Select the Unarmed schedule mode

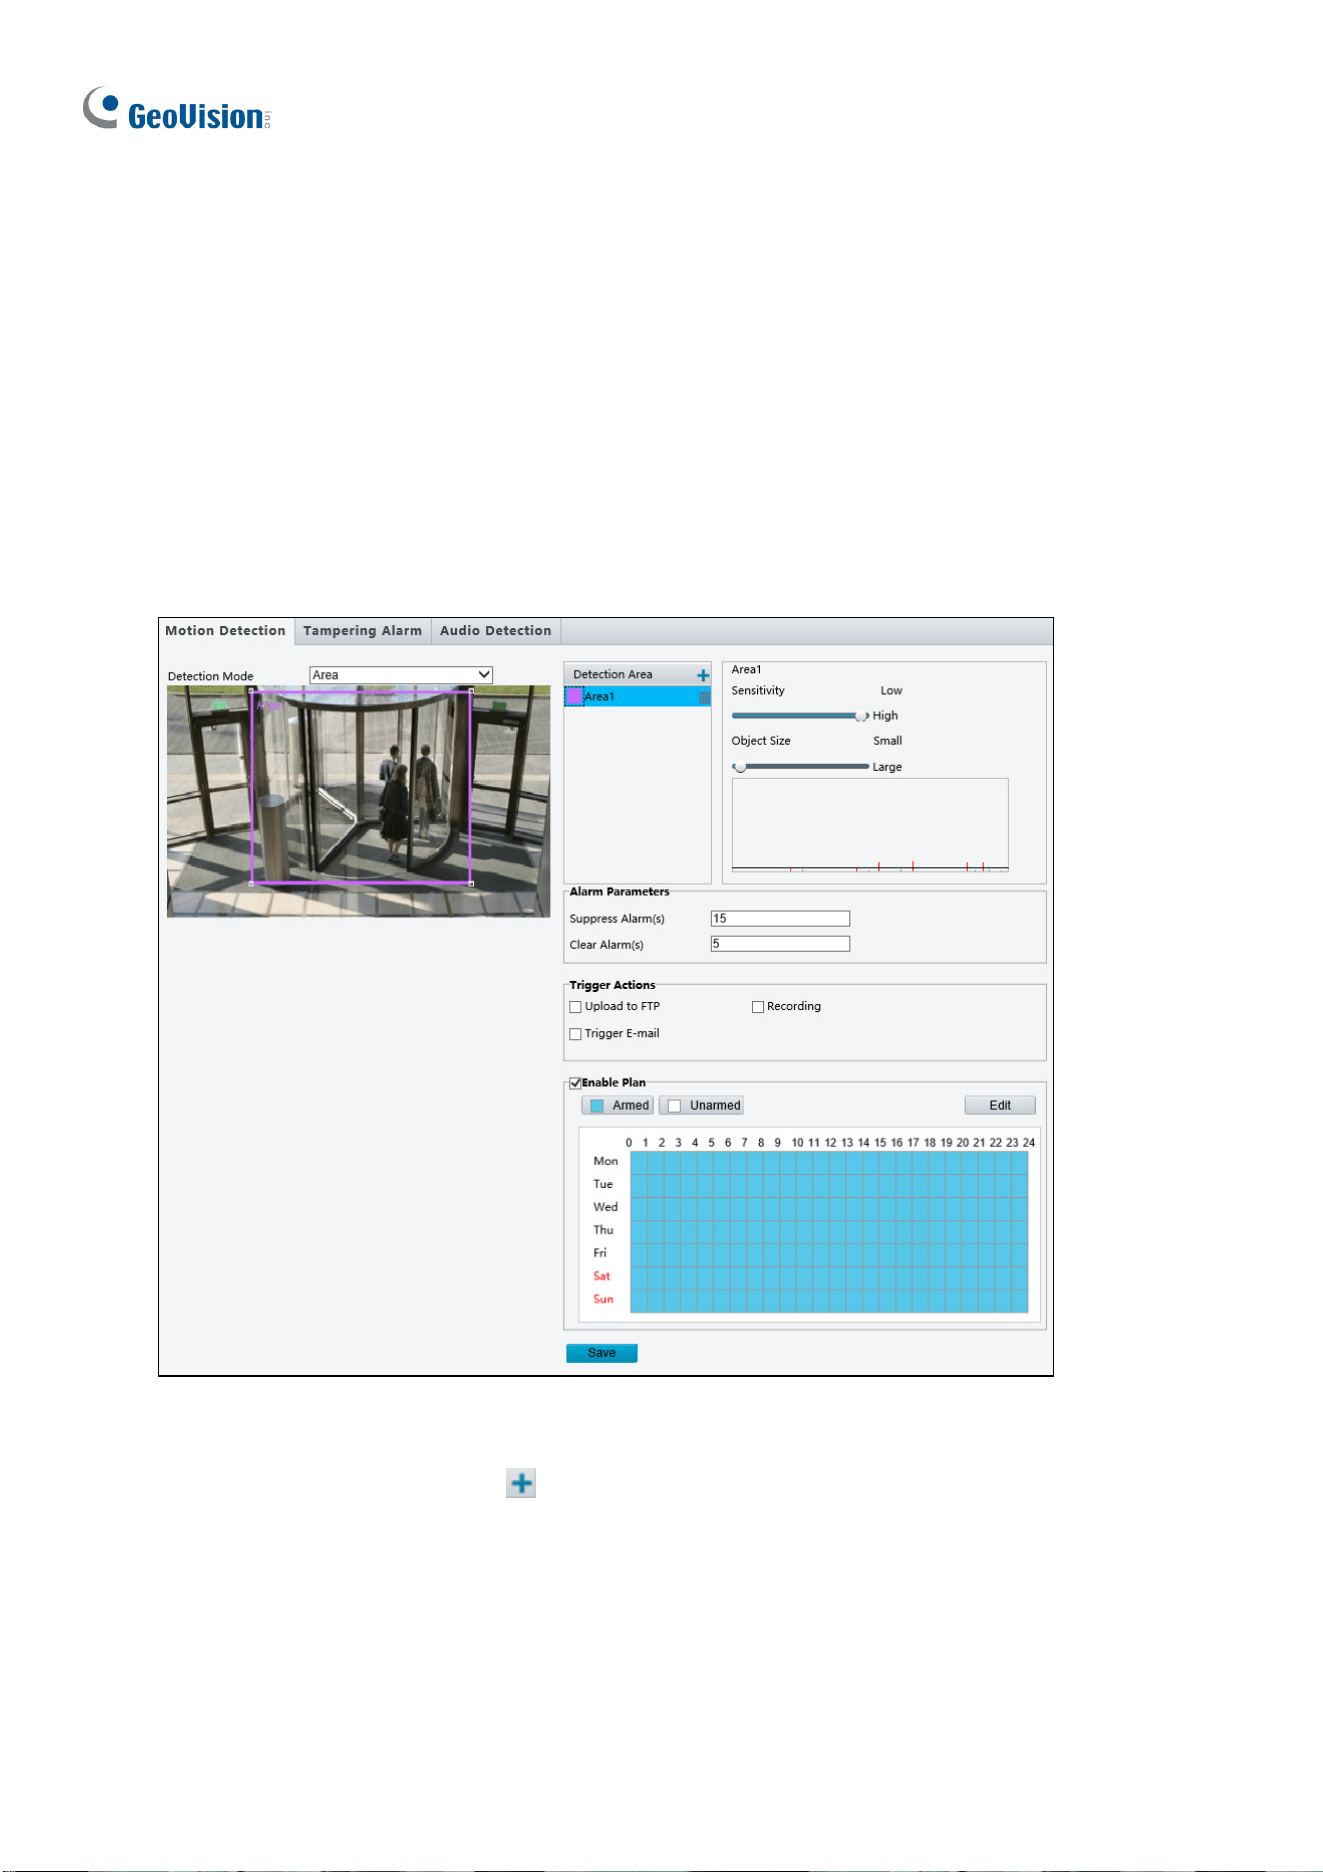tap(702, 1106)
